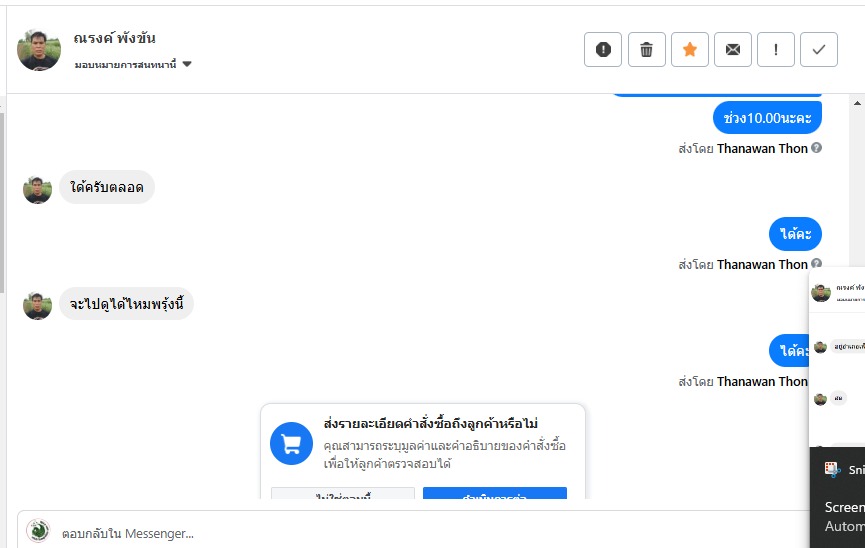
Task: Click help icon beside middle Thanawan Thon label
Action: [817, 264]
